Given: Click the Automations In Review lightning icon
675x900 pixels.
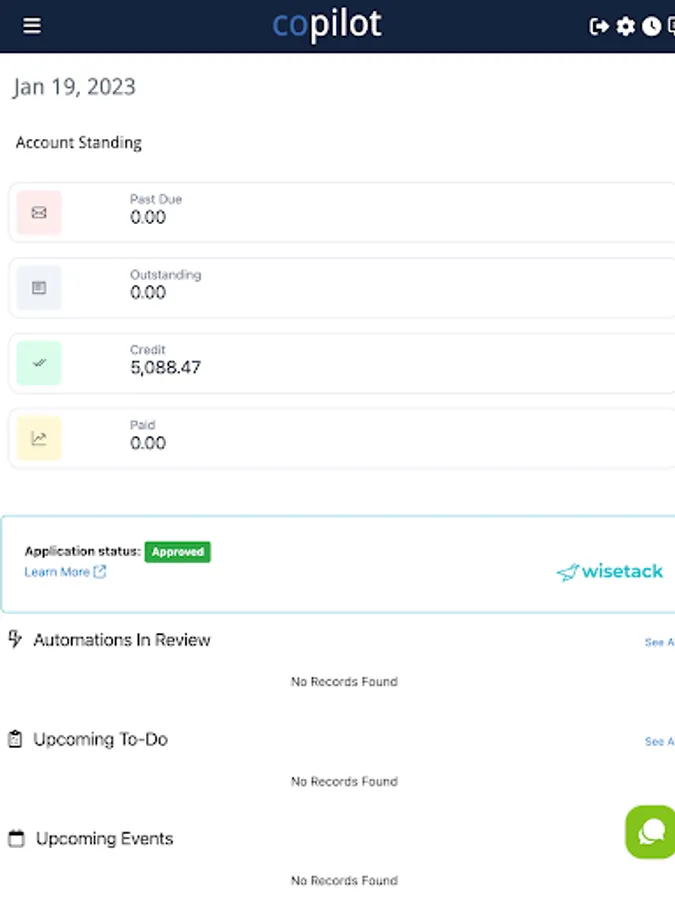Looking at the screenshot, I should [14, 639].
